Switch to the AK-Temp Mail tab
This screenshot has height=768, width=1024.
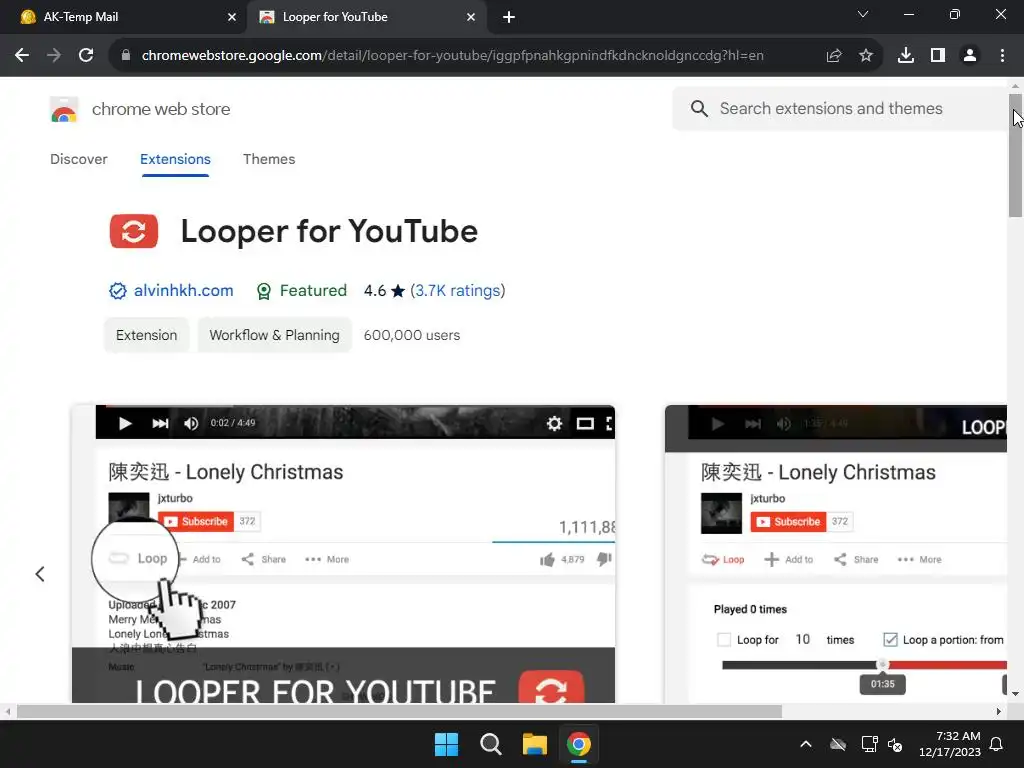click(124, 17)
